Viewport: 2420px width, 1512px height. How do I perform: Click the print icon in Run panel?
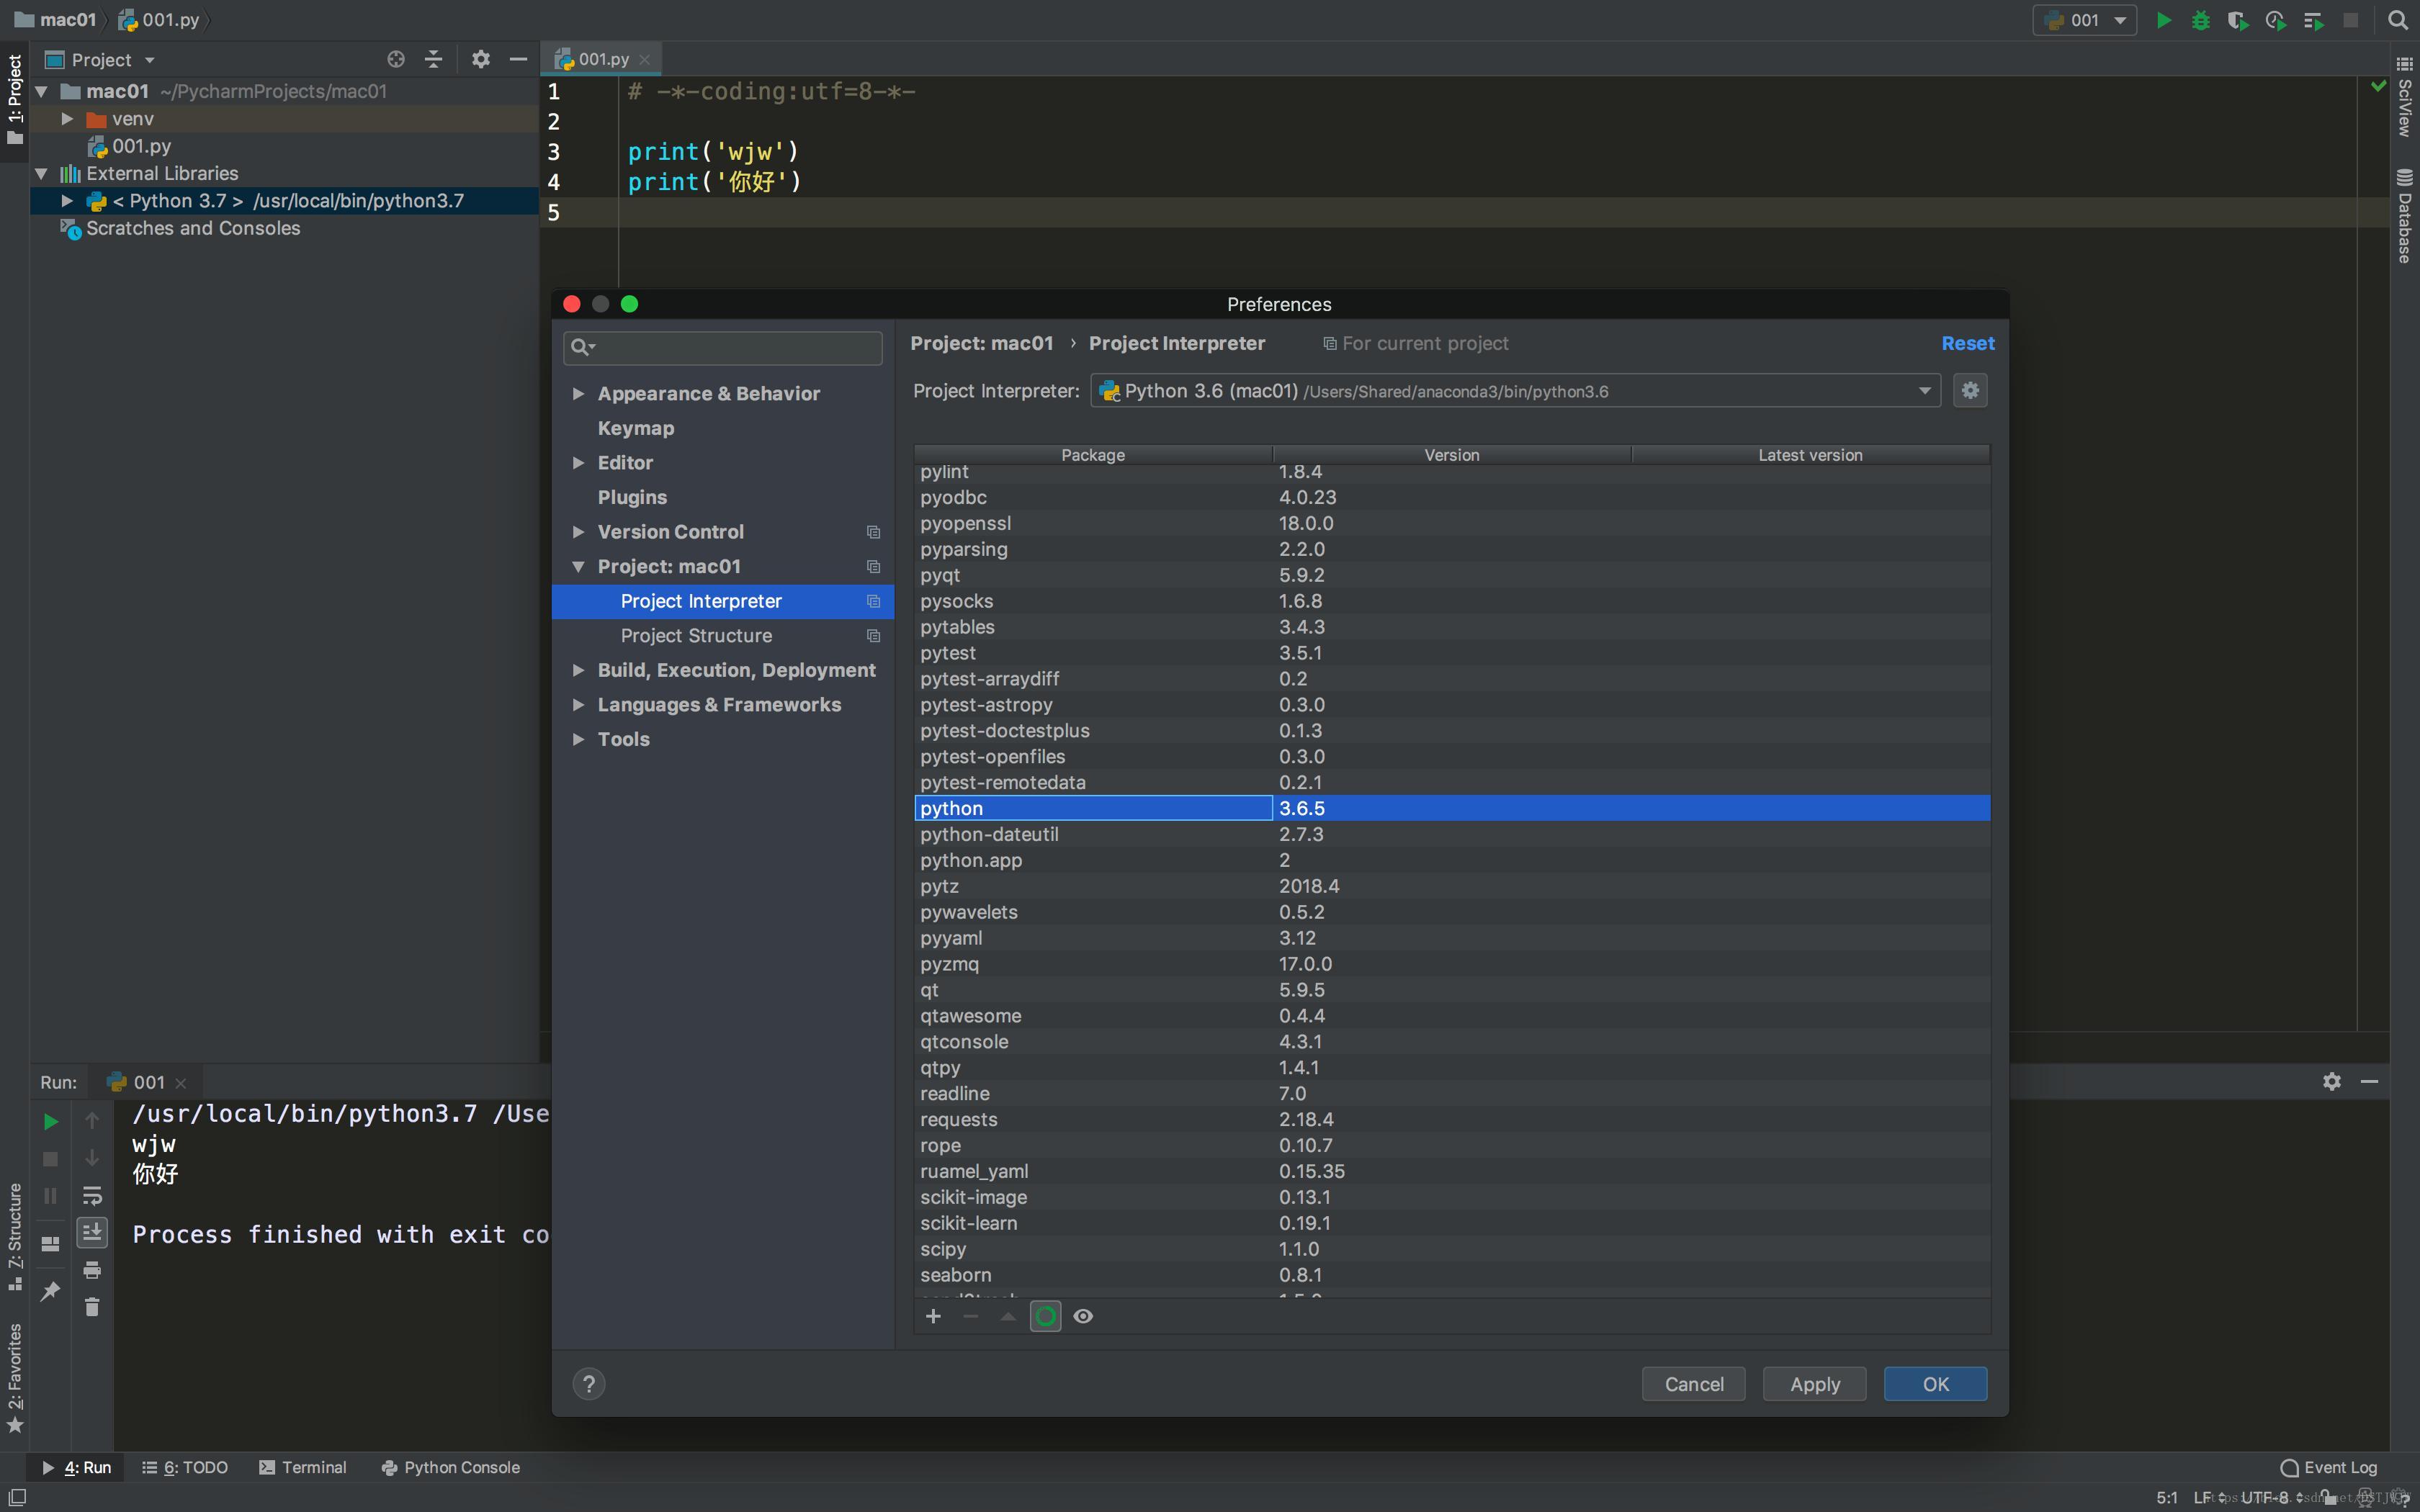pos(92,1270)
